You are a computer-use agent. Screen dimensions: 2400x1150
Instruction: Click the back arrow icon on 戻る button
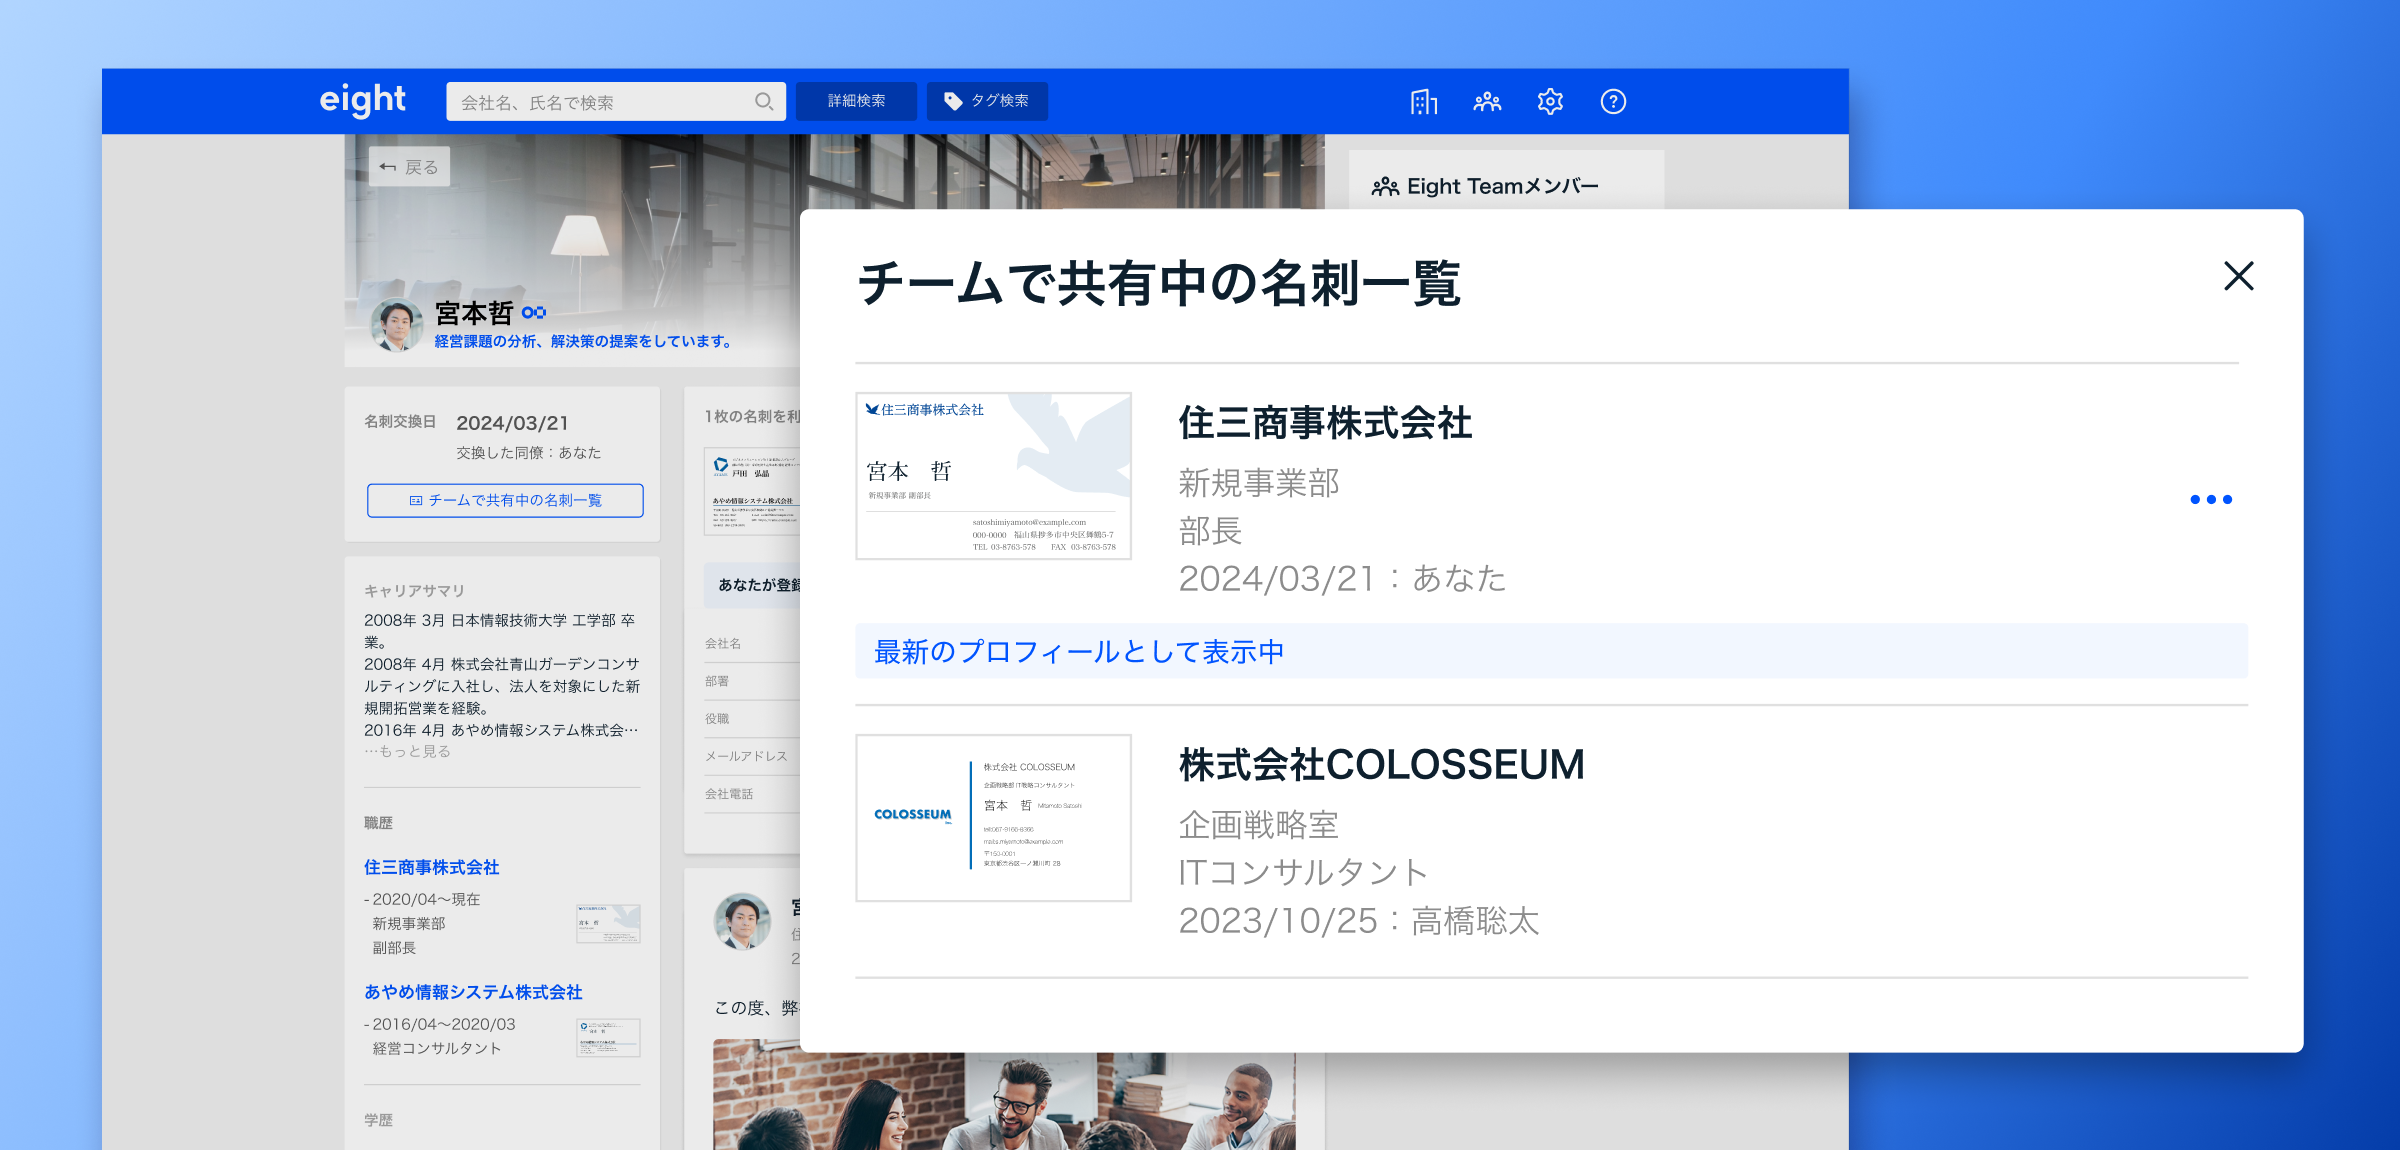(x=388, y=166)
